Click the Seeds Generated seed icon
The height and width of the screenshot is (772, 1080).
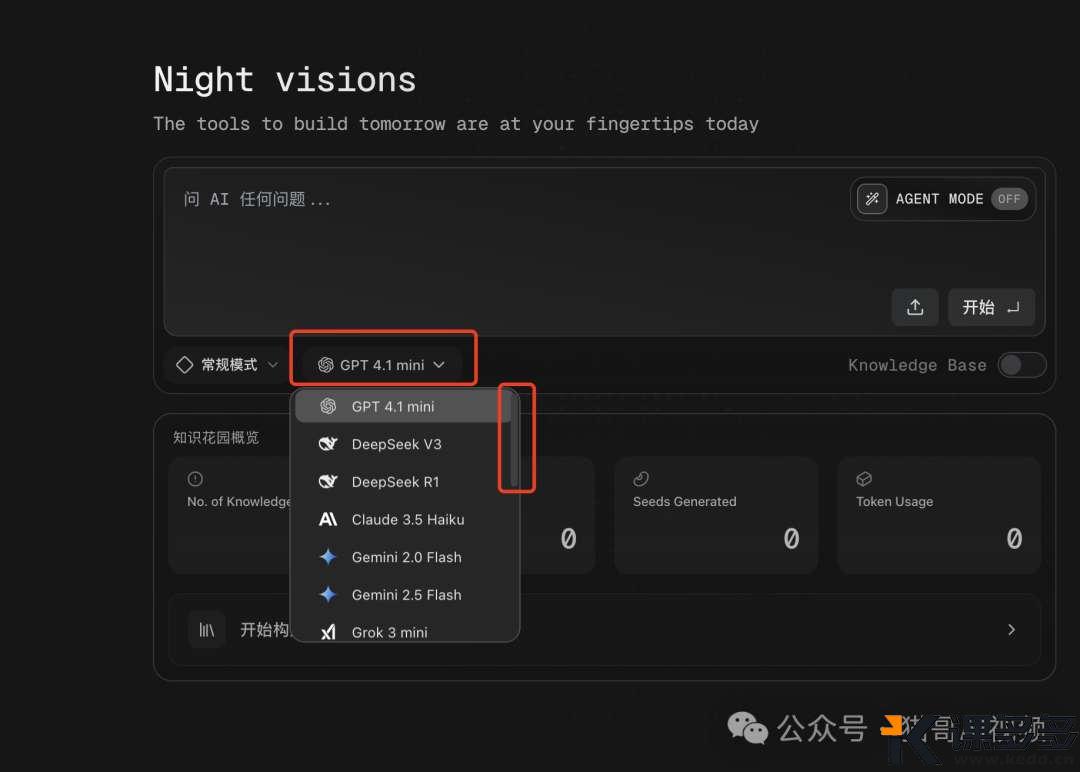coord(641,479)
